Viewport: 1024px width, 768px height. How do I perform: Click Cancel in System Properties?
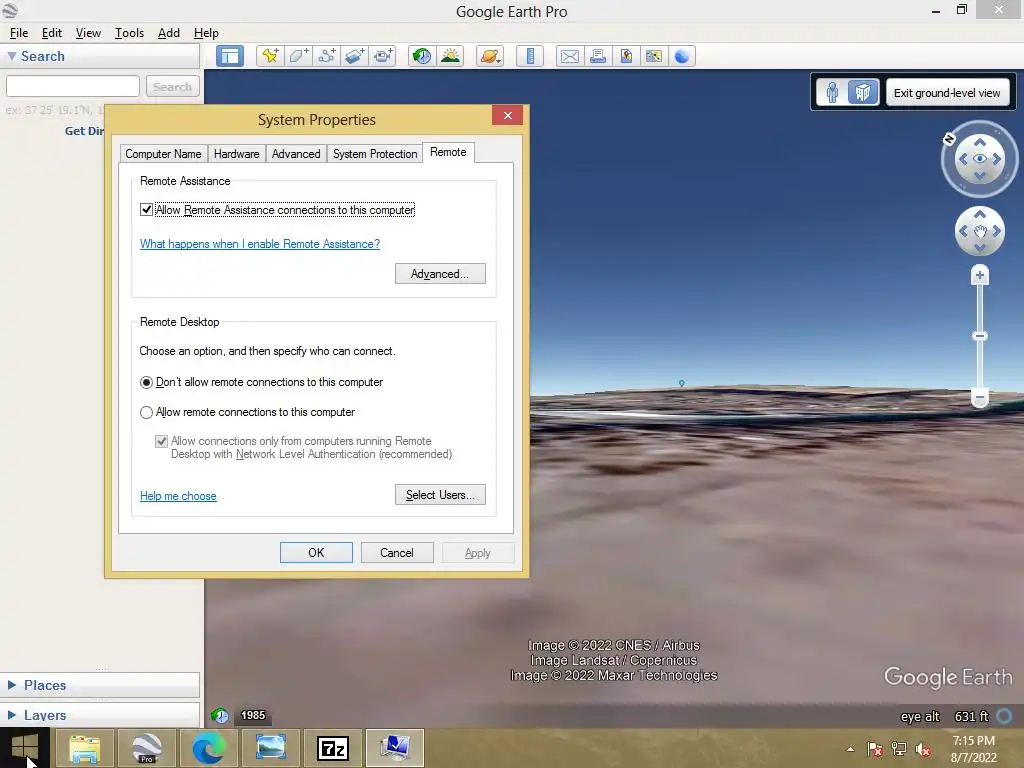point(397,552)
